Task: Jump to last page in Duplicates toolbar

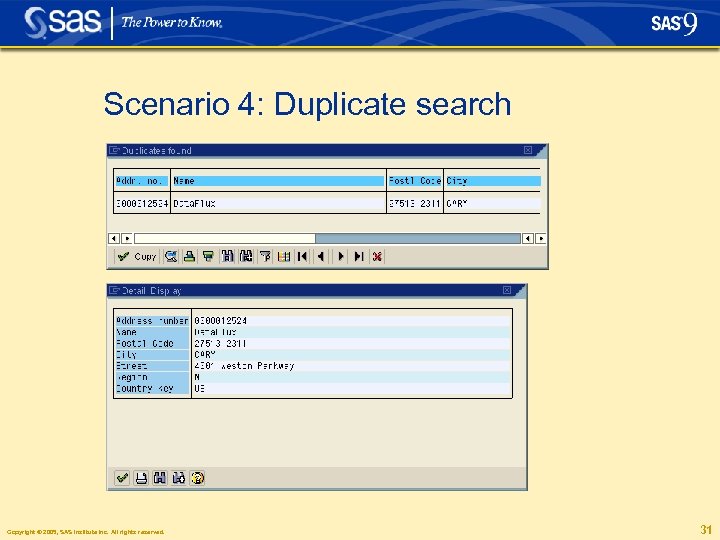Action: tap(359, 256)
